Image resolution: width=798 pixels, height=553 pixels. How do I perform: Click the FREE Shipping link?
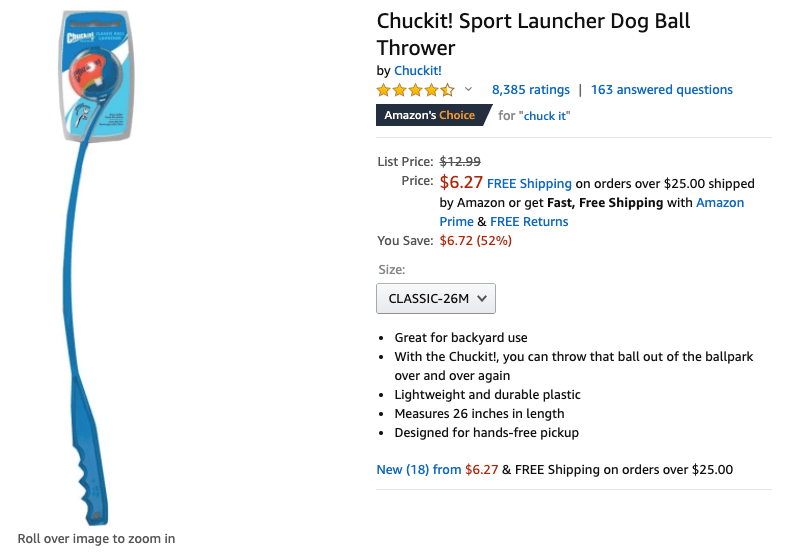click(529, 184)
